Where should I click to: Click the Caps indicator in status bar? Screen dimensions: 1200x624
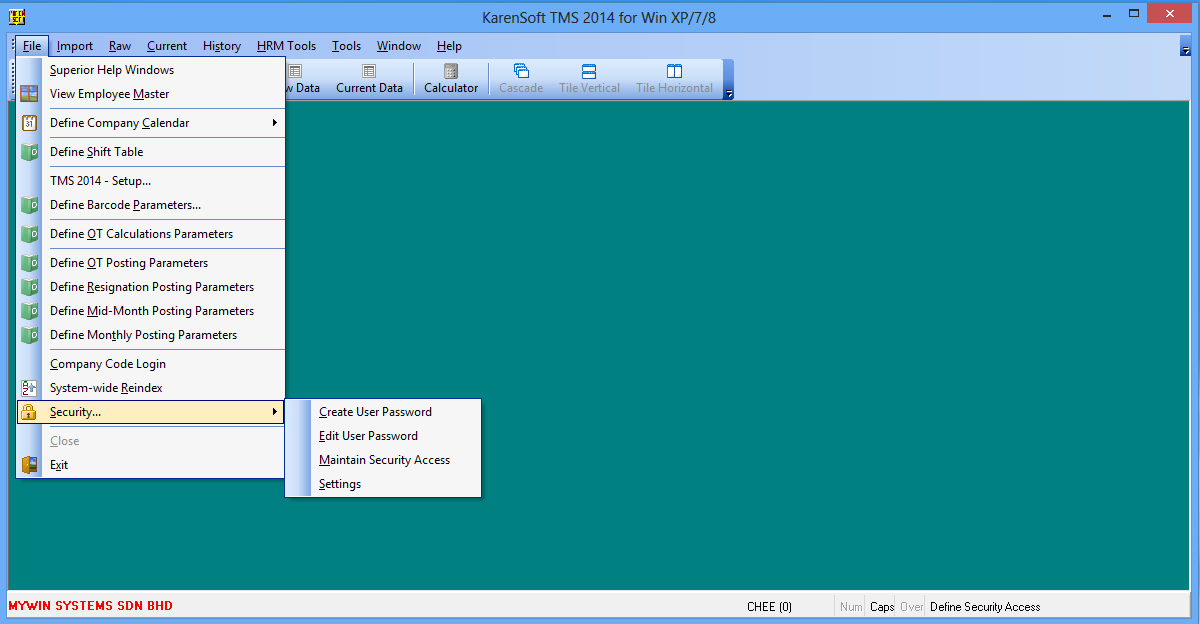coord(882,607)
